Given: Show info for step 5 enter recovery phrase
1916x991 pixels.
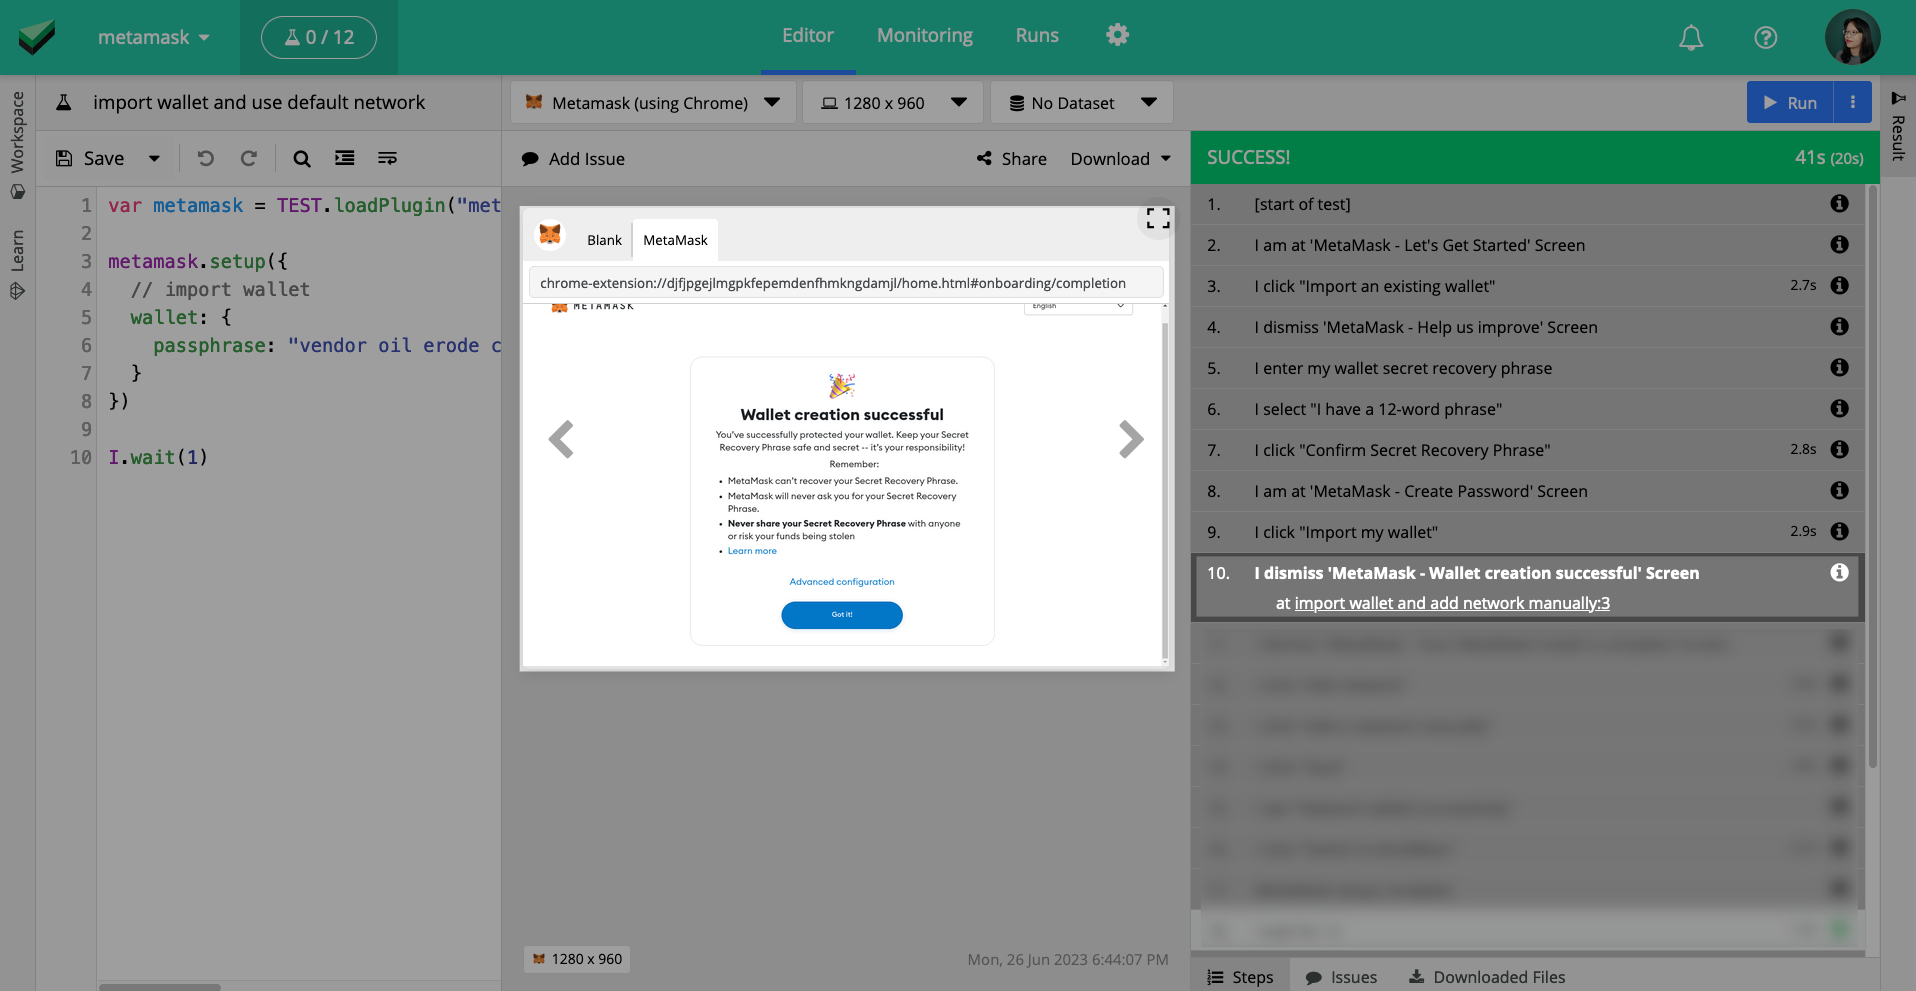Looking at the screenshot, I should pyautogui.click(x=1839, y=367).
